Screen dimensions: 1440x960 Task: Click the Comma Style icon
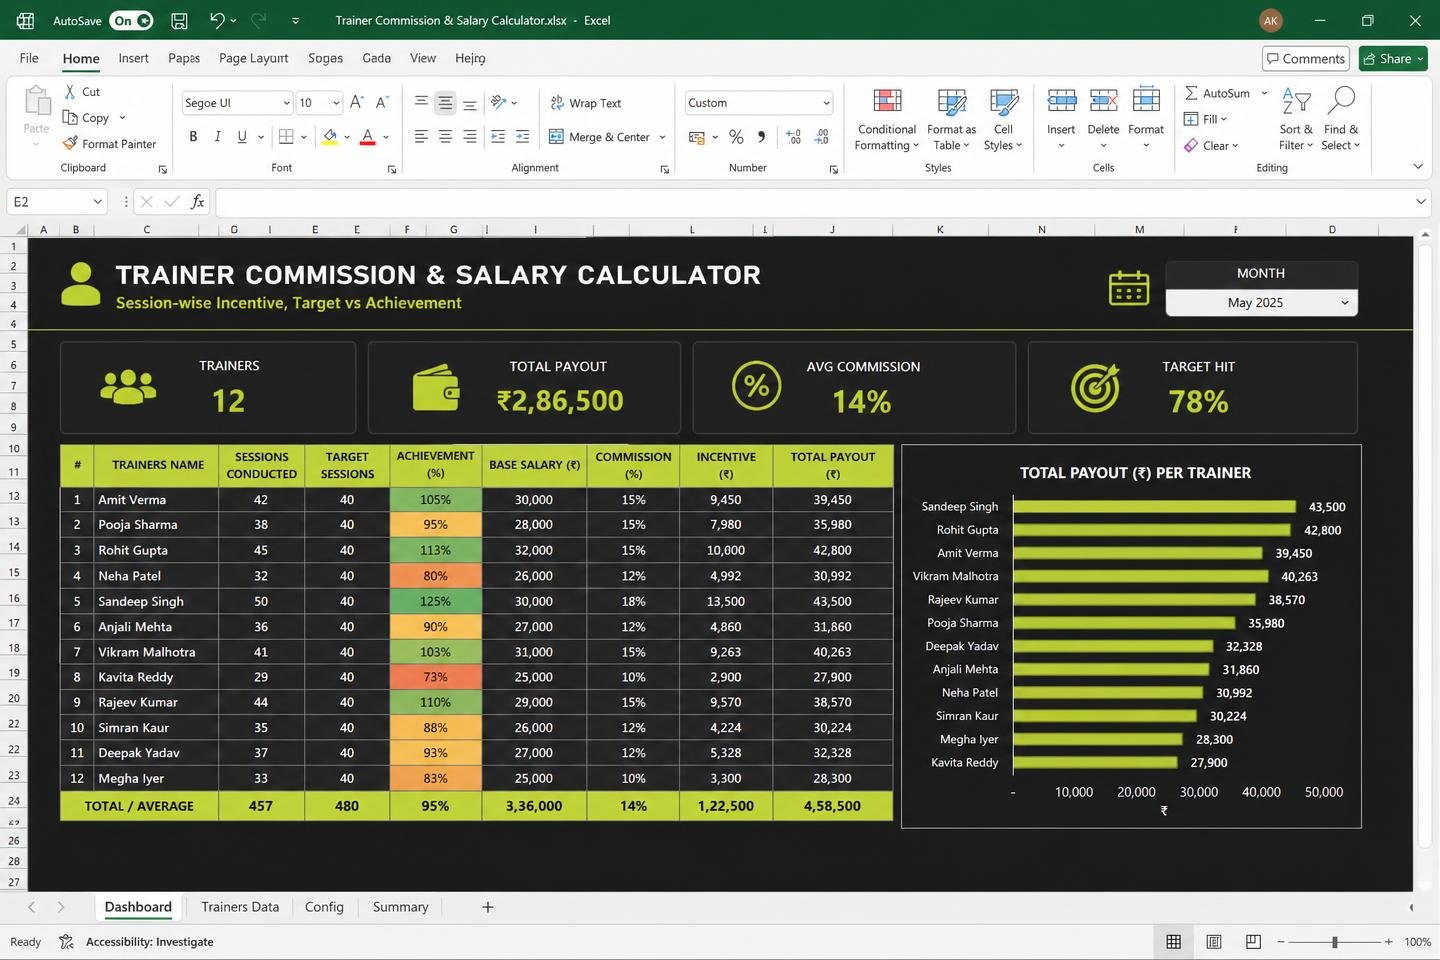(x=761, y=137)
